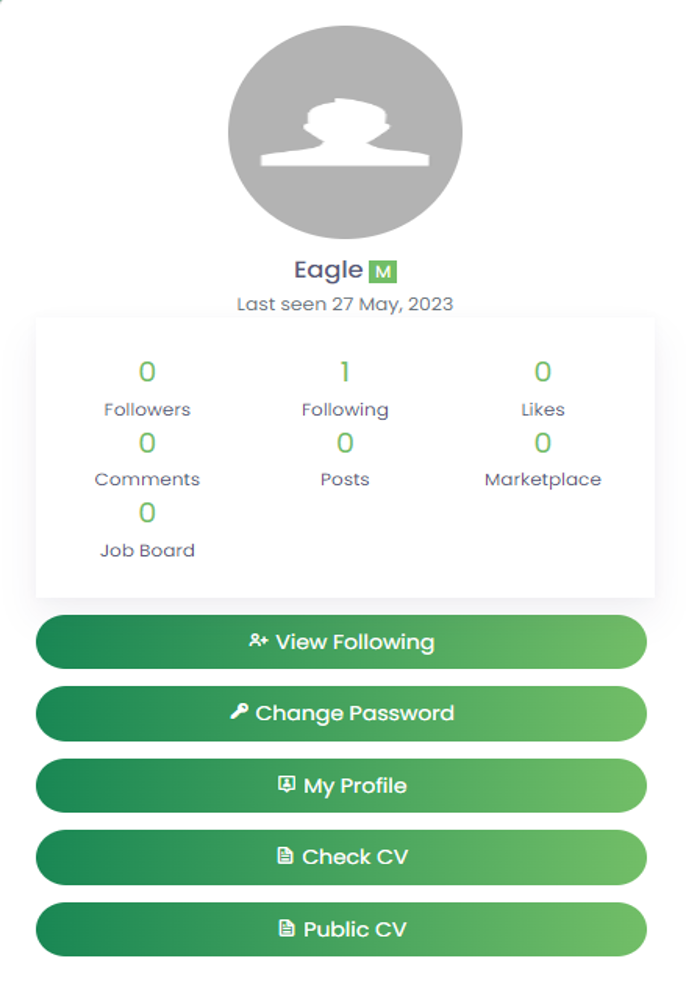Go to My Profile
The width and height of the screenshot is (687, 993).
[x=341, y=785]
